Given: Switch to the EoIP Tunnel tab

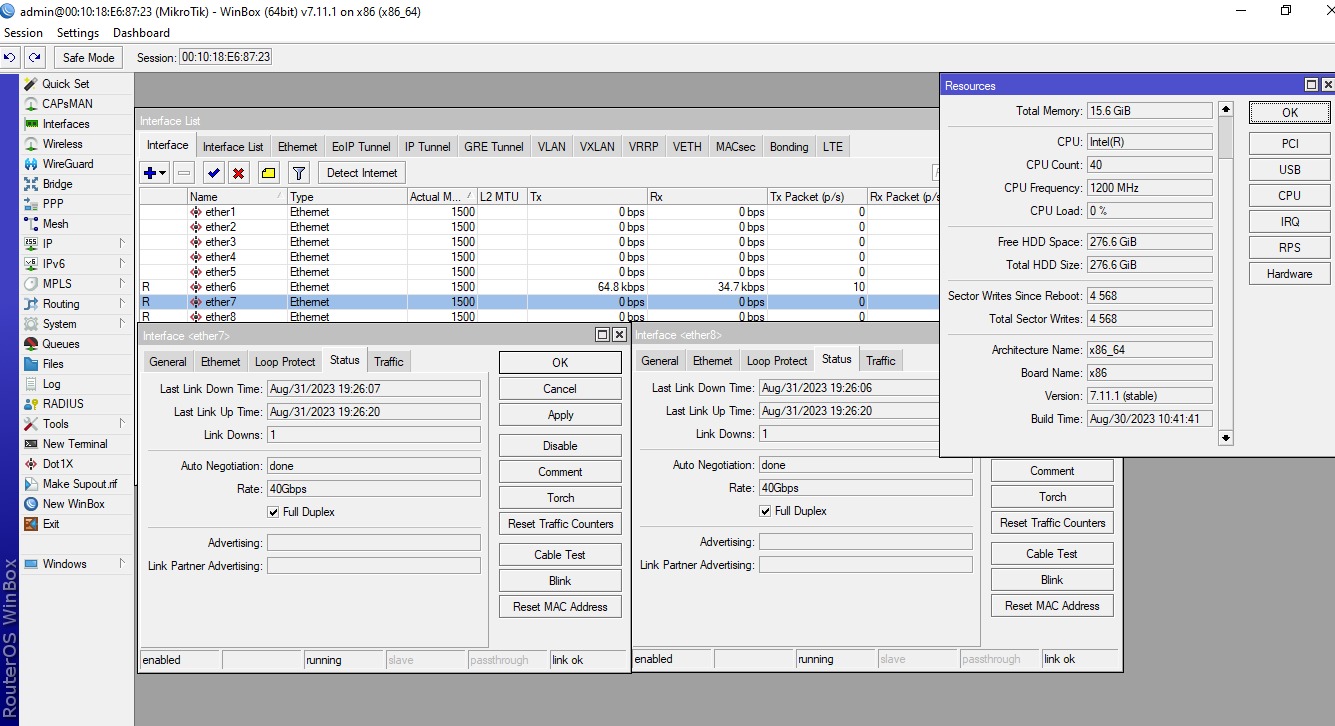Looking at the screenshot, I should (x=361, y=147).
